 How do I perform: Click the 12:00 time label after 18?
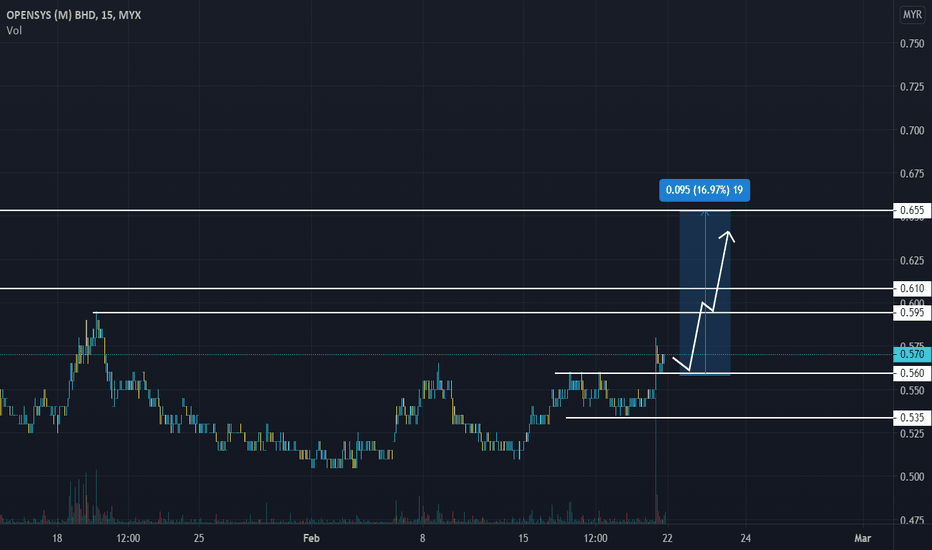tap(128, 538)
